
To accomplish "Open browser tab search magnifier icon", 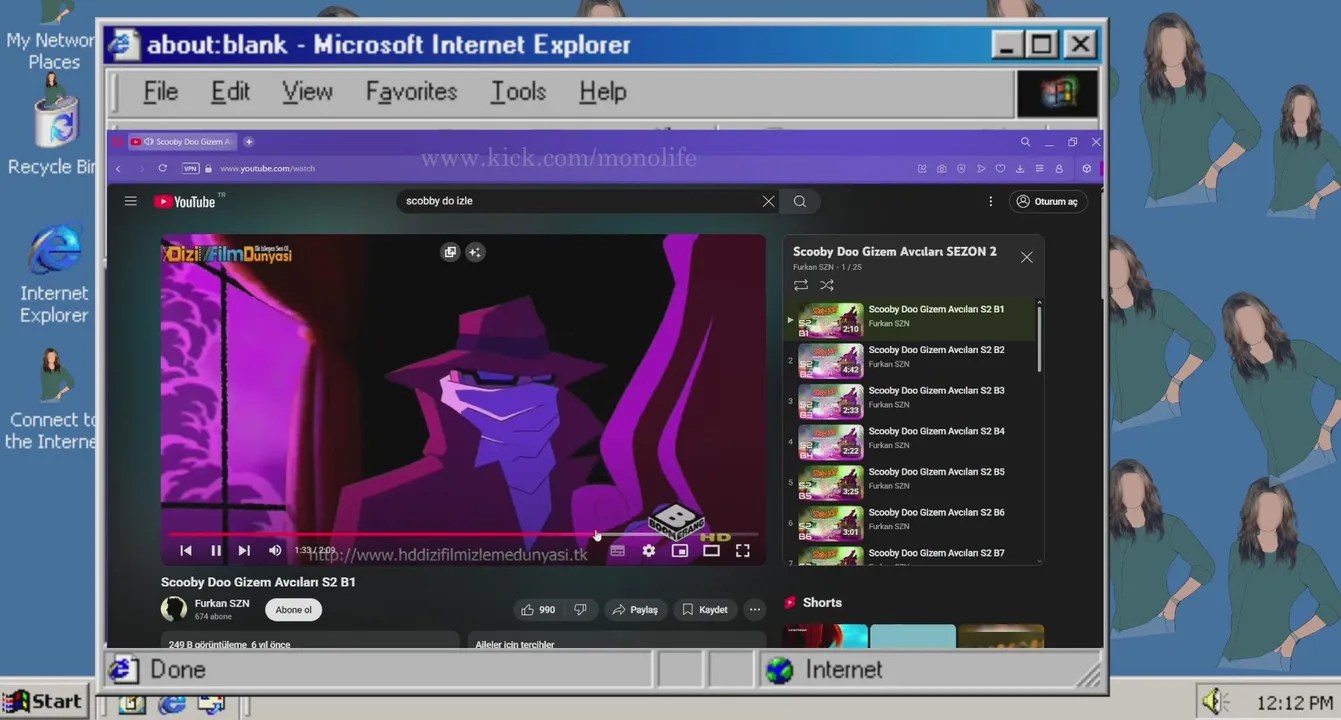I will click(x=1025, y=142).
